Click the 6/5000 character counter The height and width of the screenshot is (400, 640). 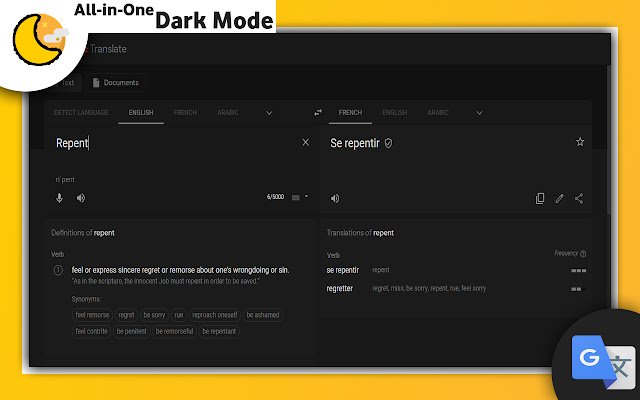[275, 197]
